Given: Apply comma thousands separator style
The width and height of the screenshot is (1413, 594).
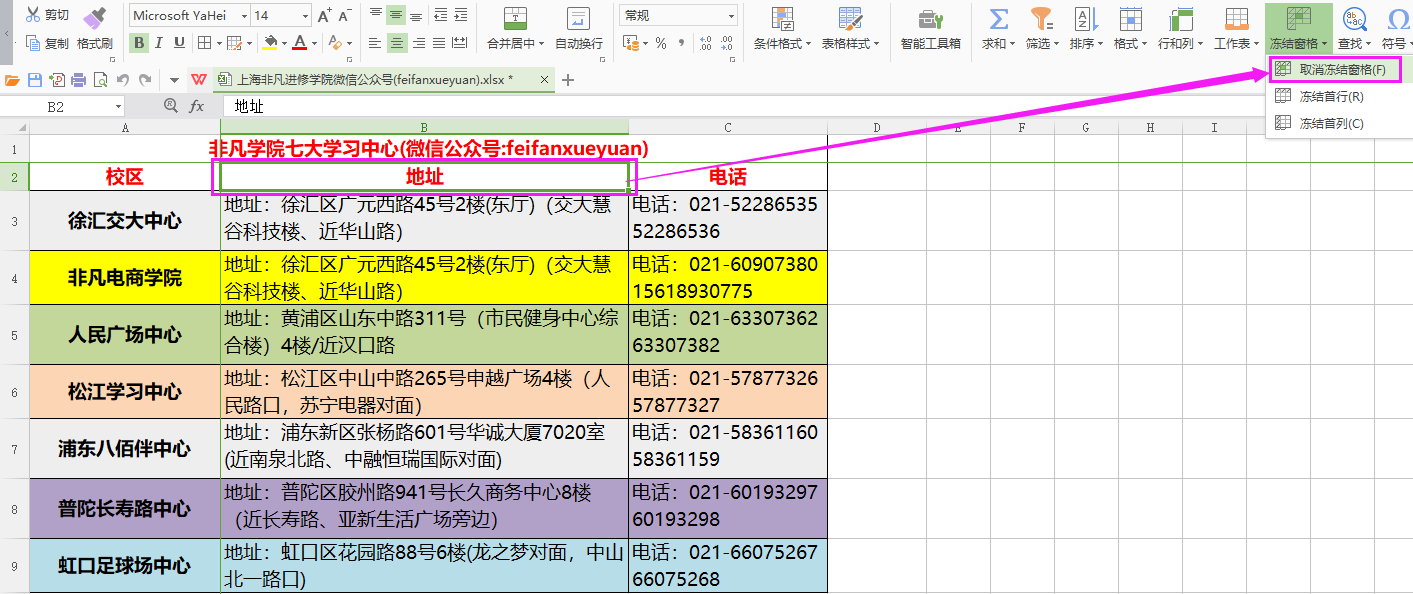Looking at the screenshot, I should 682,43.
